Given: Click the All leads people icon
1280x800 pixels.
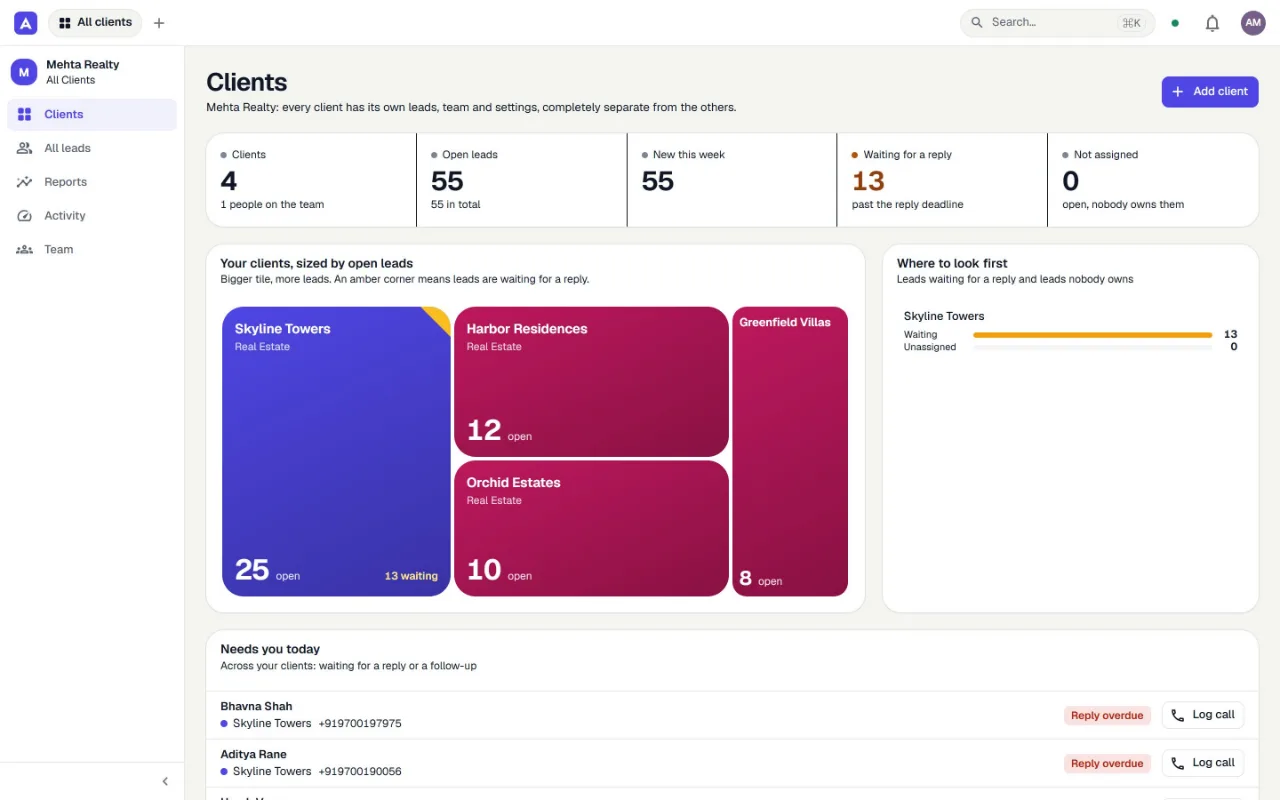Looking at the screenshot, I should 25,148.
